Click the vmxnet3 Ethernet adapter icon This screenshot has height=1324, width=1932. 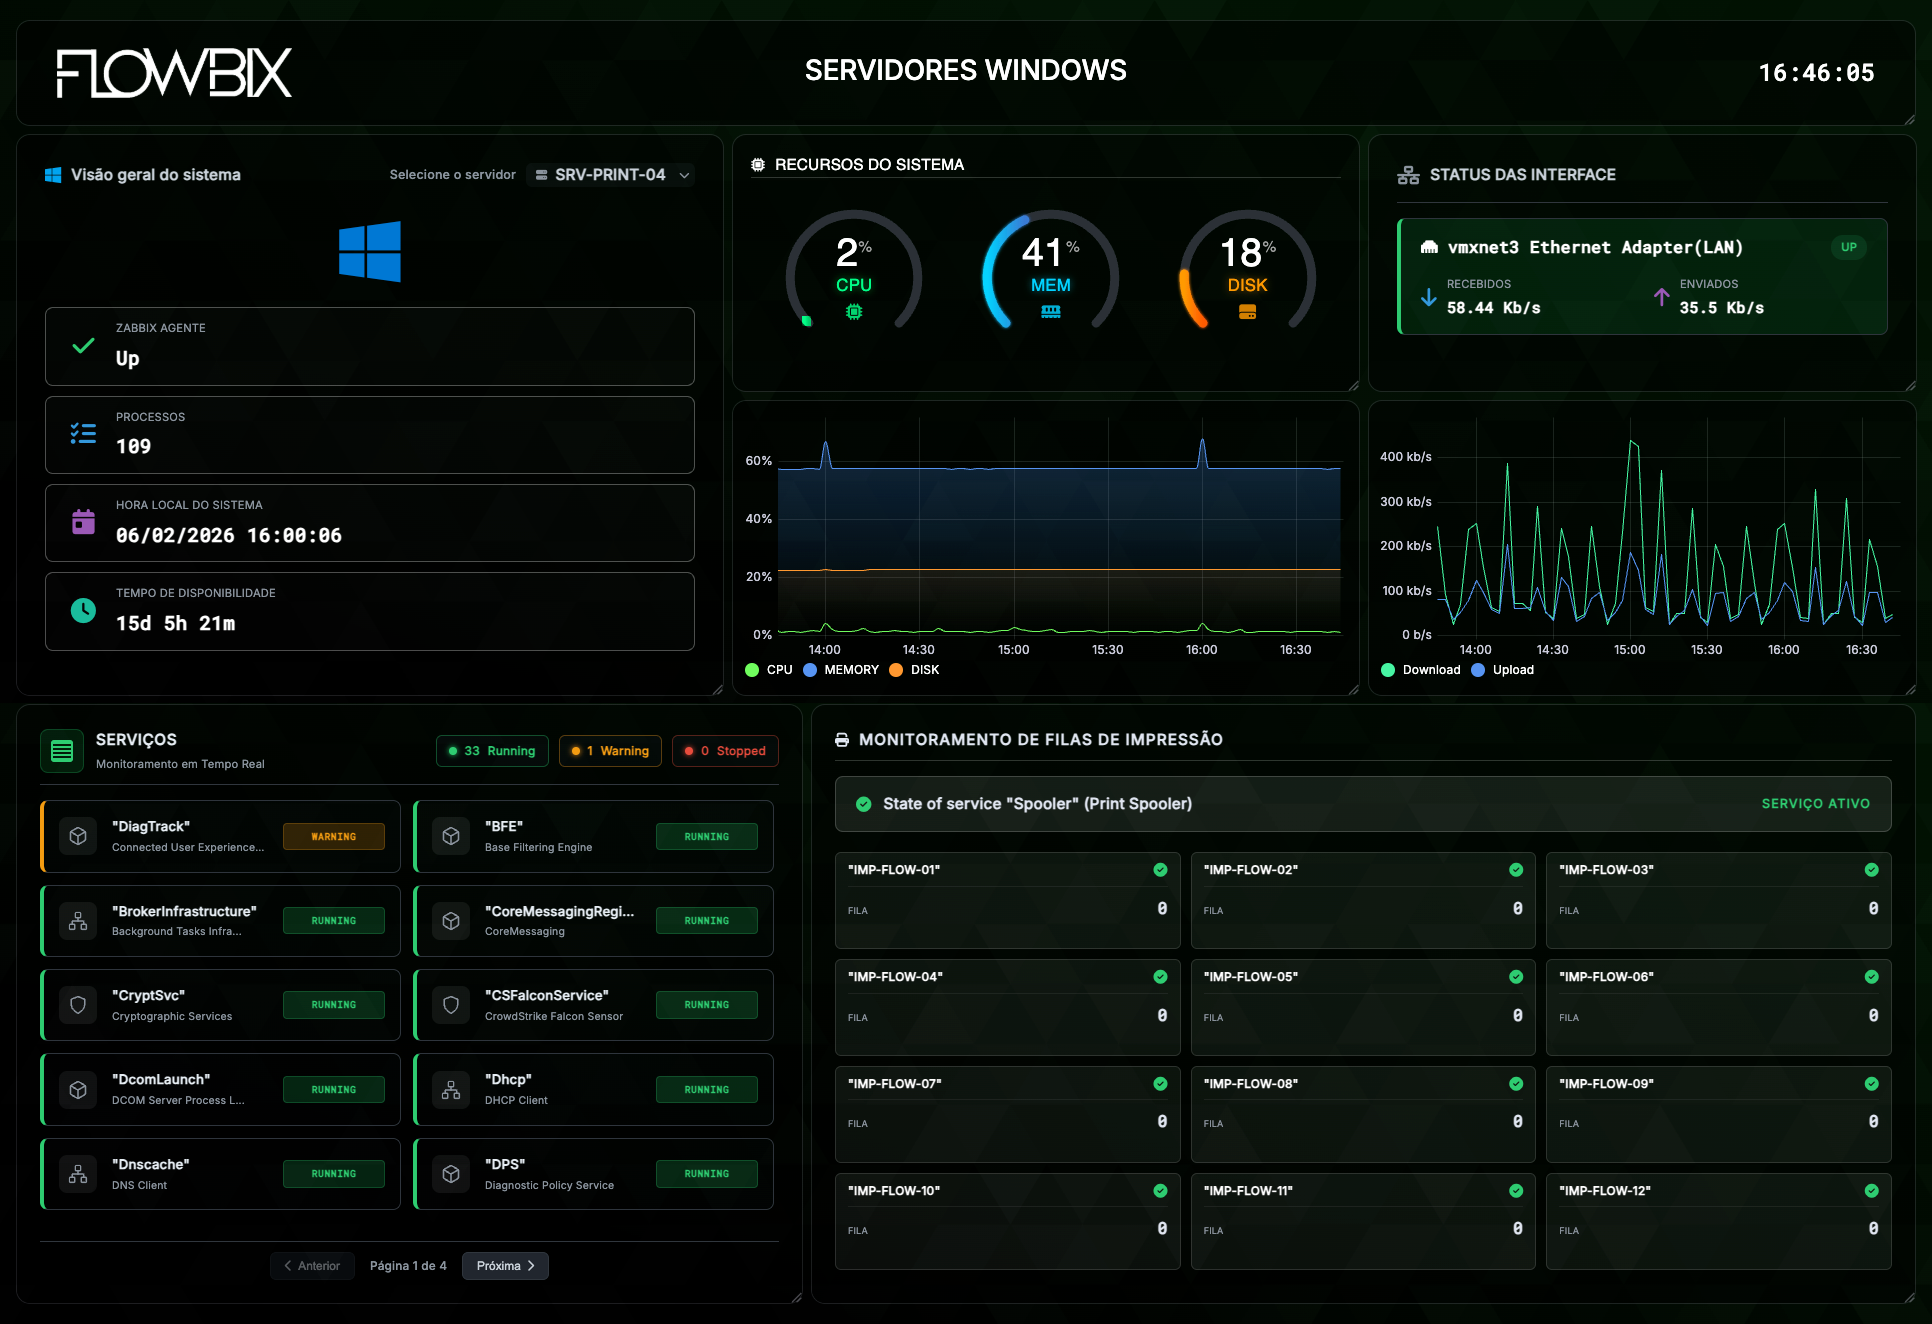tap(1430, 247)
